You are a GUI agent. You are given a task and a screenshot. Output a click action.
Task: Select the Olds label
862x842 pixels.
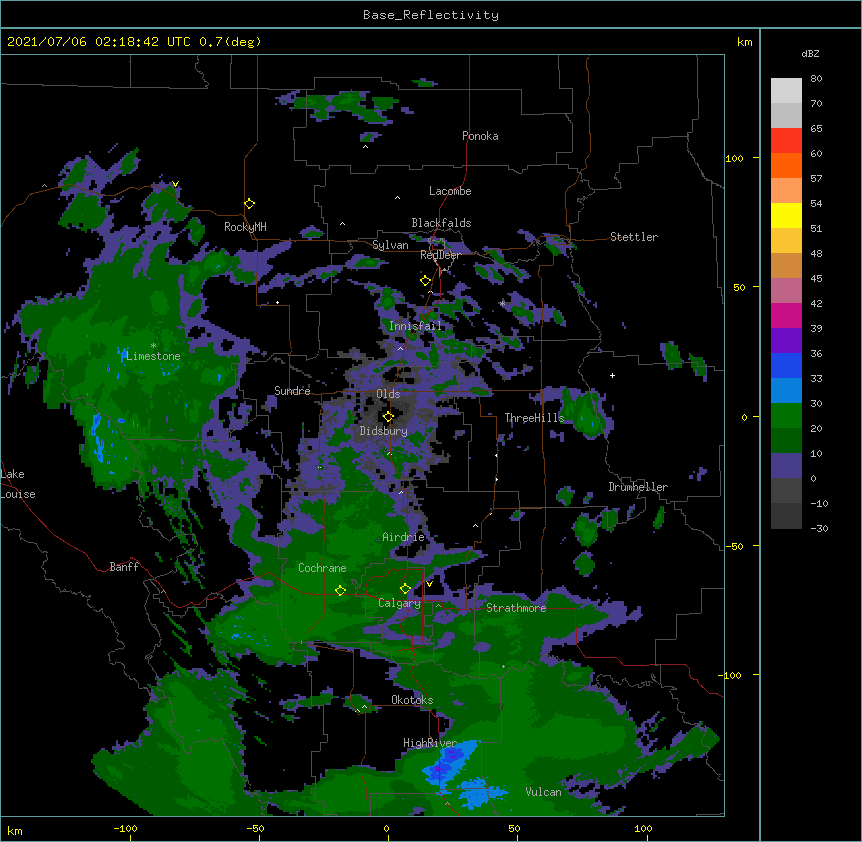point(388,394)
